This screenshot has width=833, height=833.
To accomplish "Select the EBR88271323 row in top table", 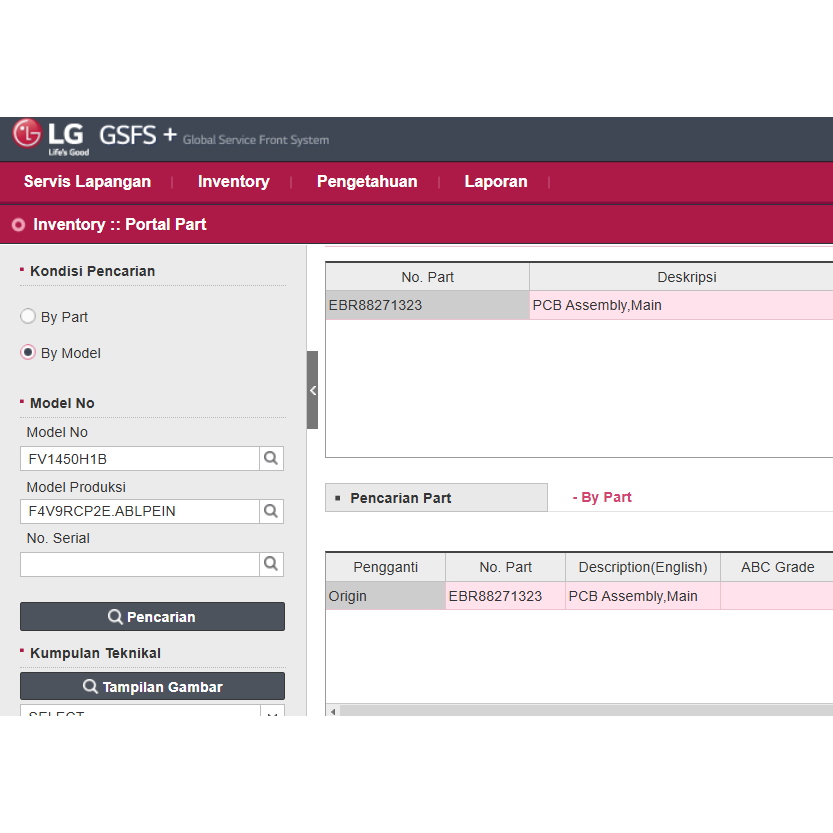I will (x=427, y=306).
